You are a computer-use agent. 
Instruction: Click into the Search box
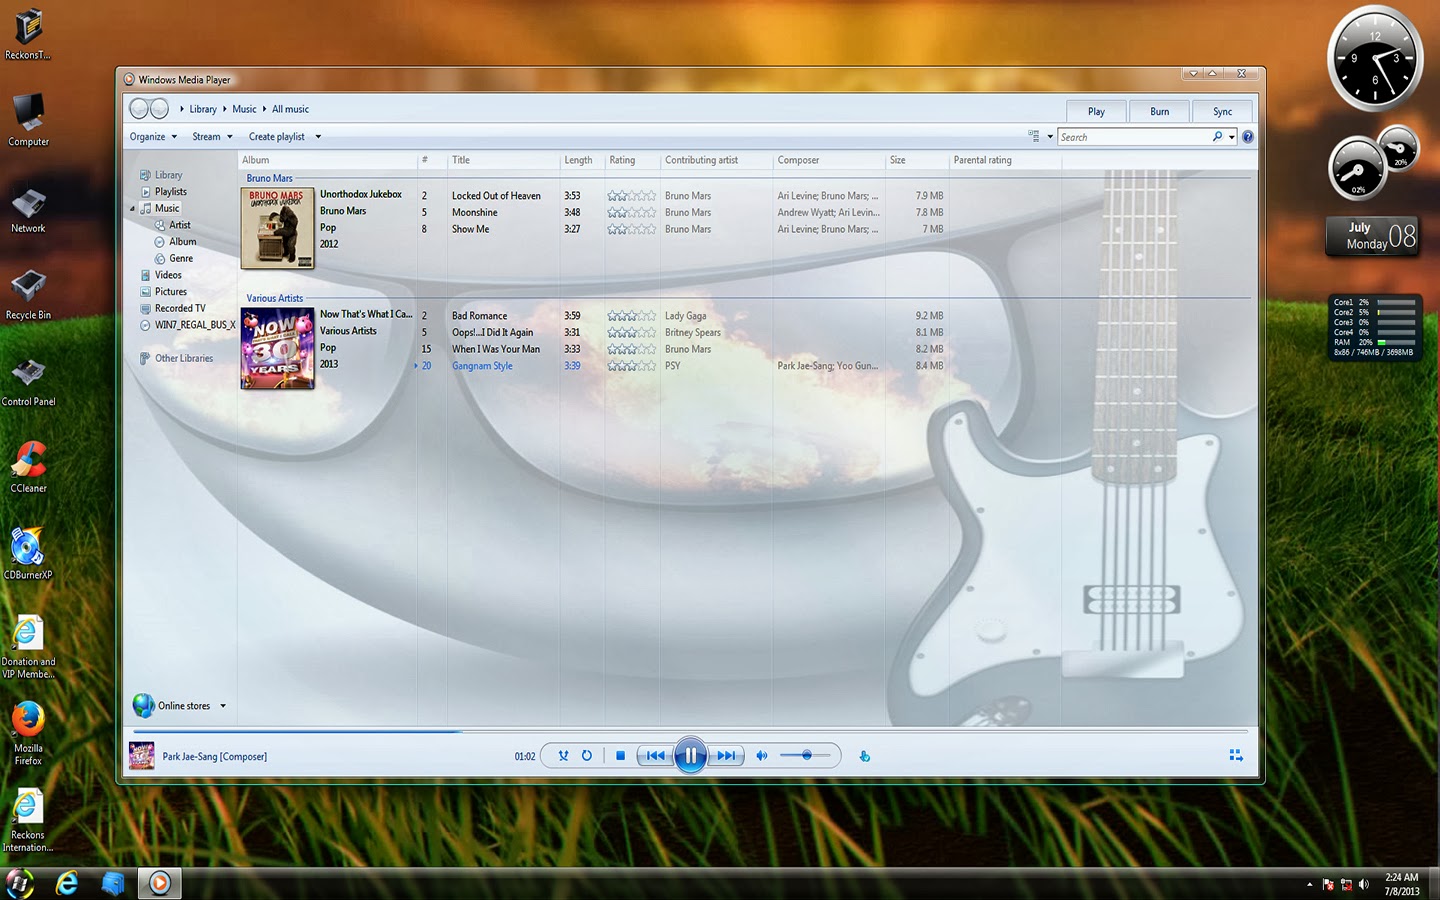click(1134, 137)
